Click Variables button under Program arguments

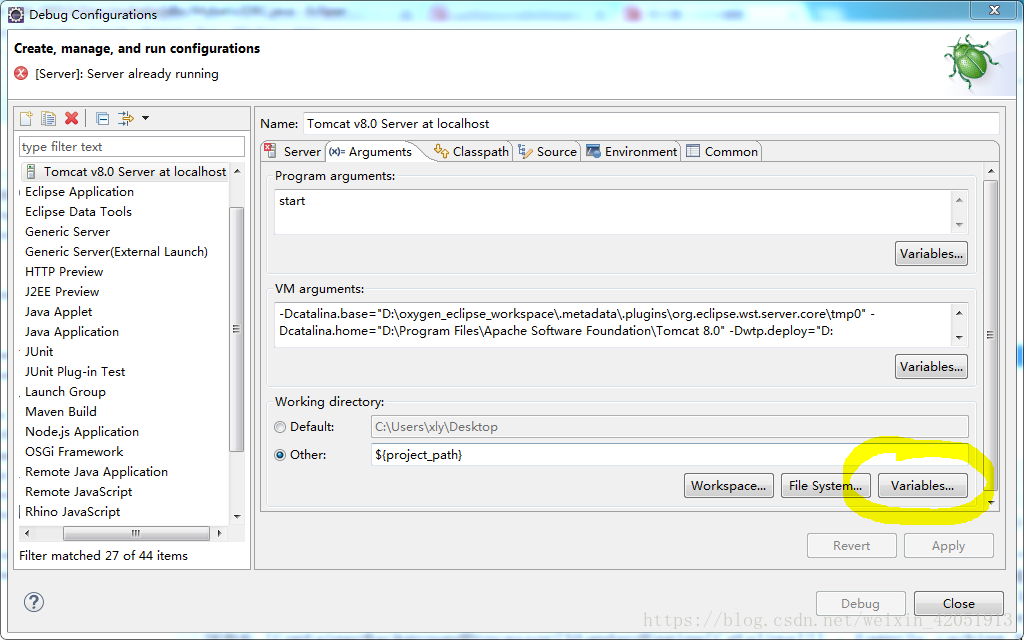(931, 254)
